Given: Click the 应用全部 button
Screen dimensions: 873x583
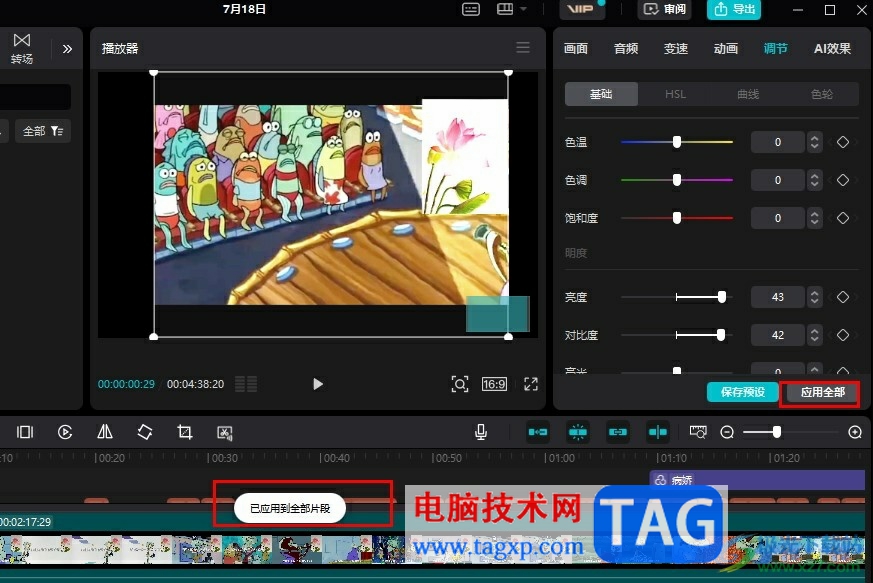Looking at the screenshot, I should point(822,392).
